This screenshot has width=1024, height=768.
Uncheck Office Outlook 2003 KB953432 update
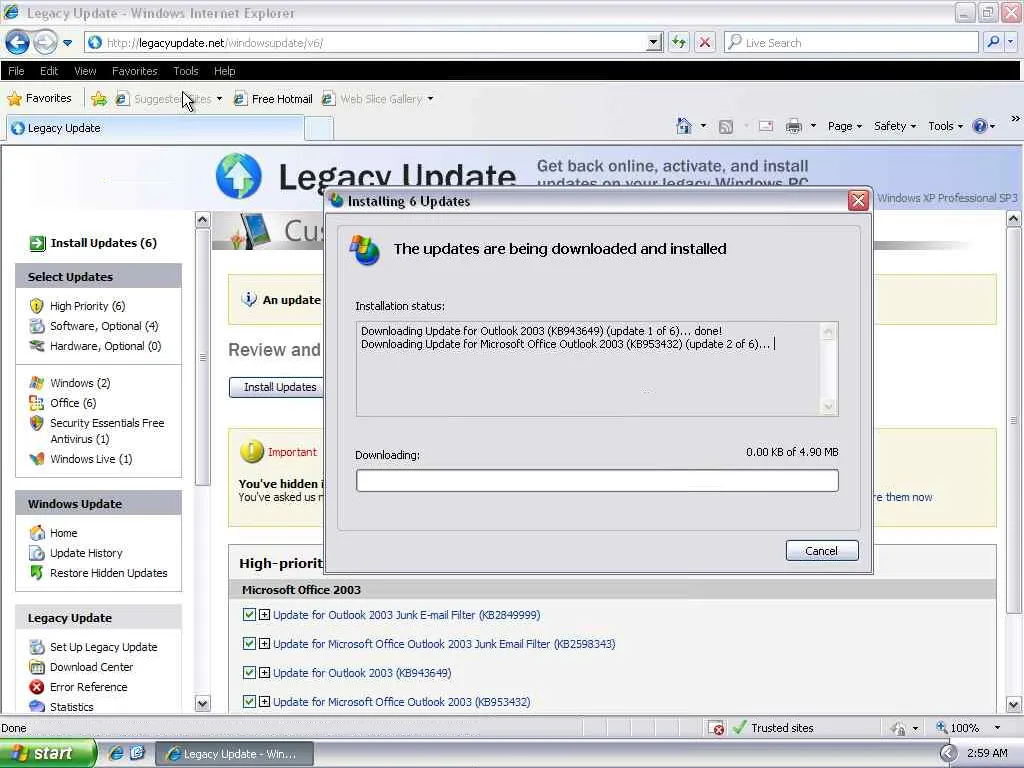[x=249, y=701]
